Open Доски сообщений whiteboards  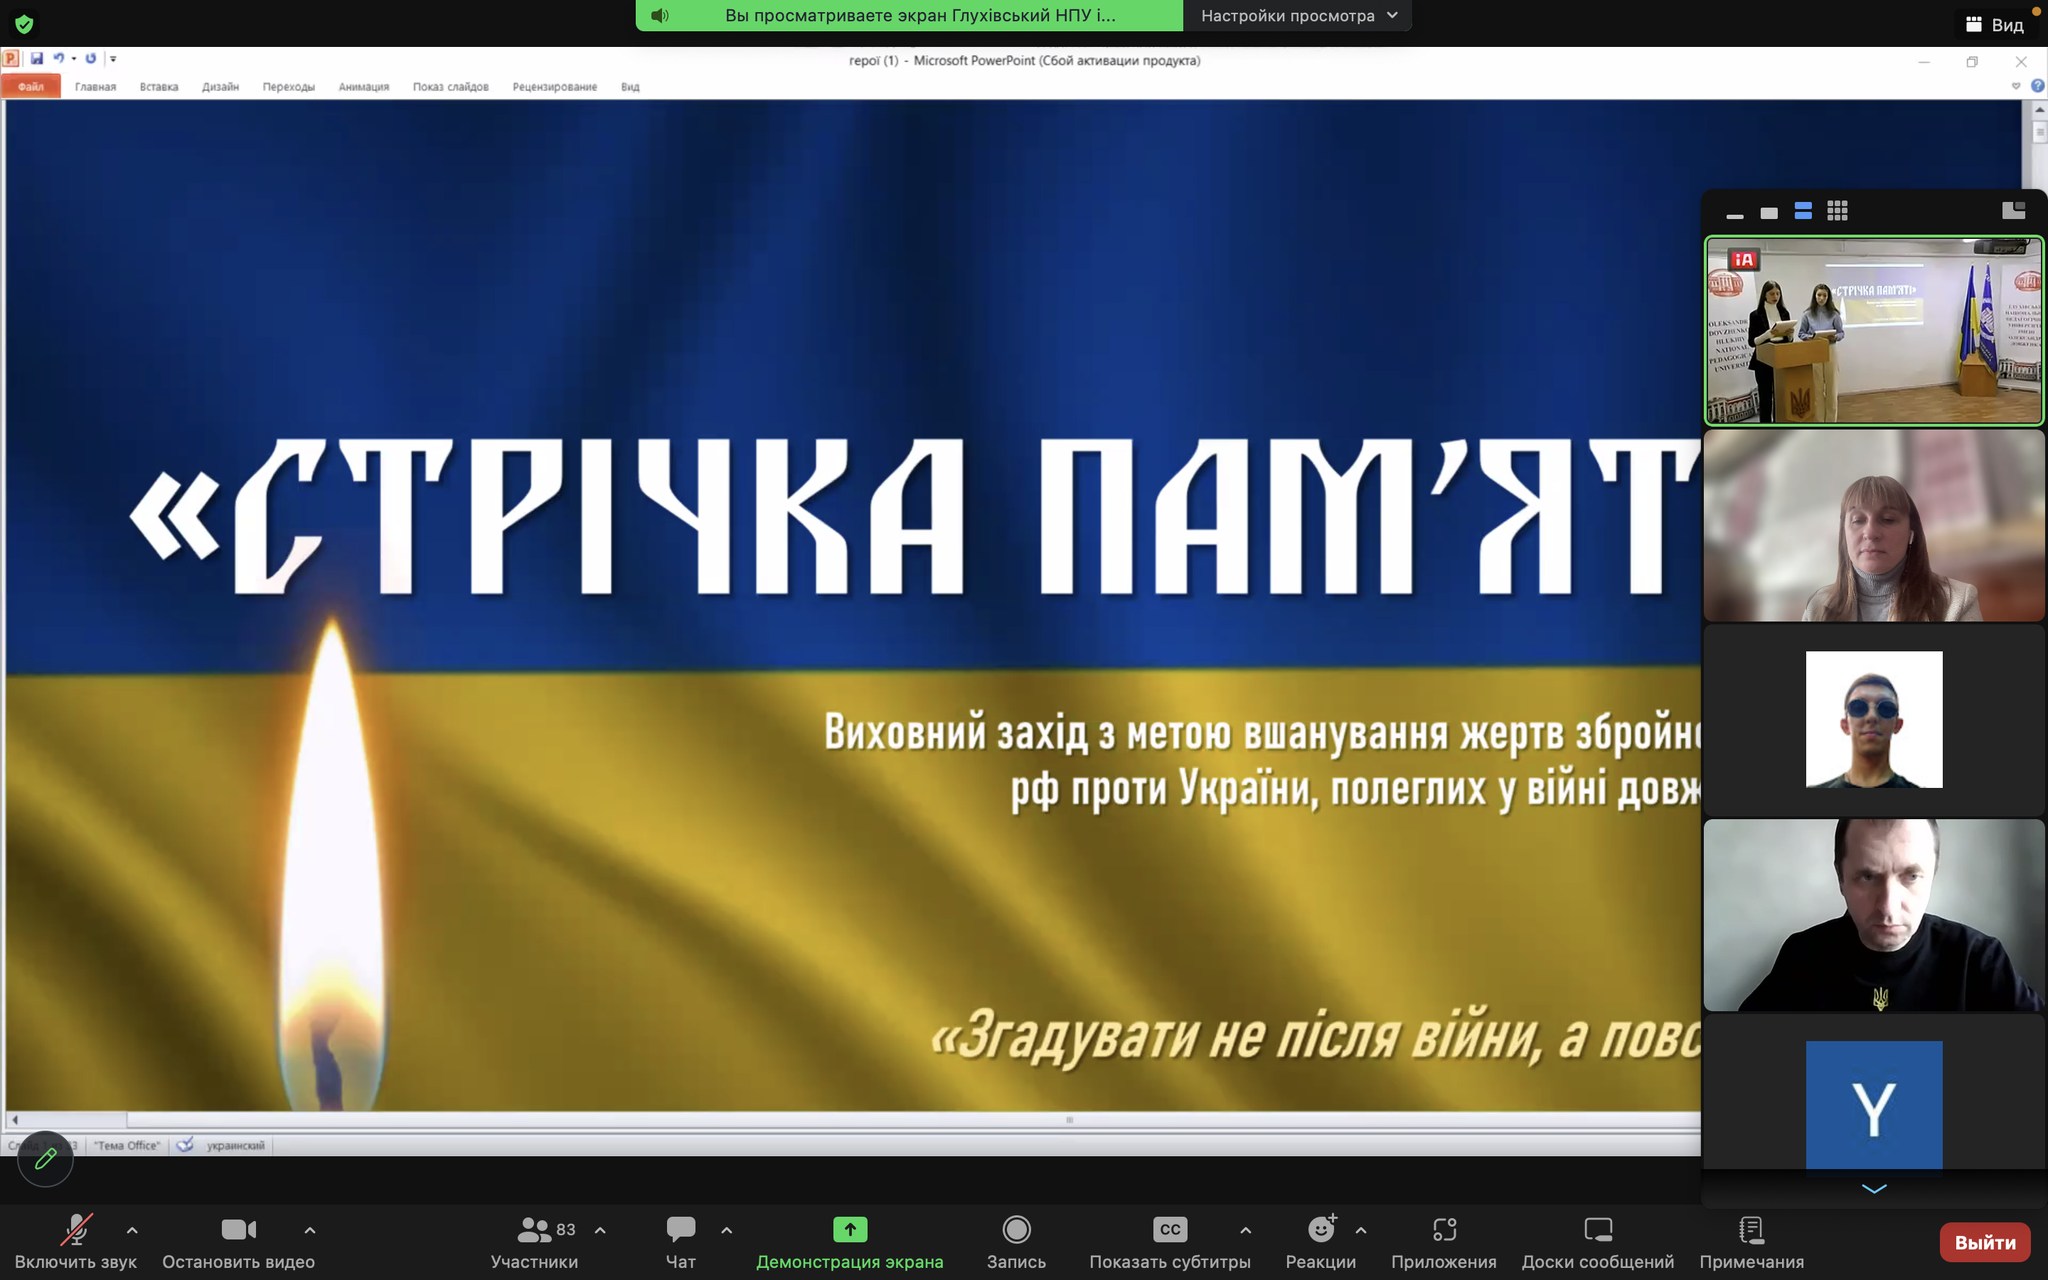tap(1598, 1243)
